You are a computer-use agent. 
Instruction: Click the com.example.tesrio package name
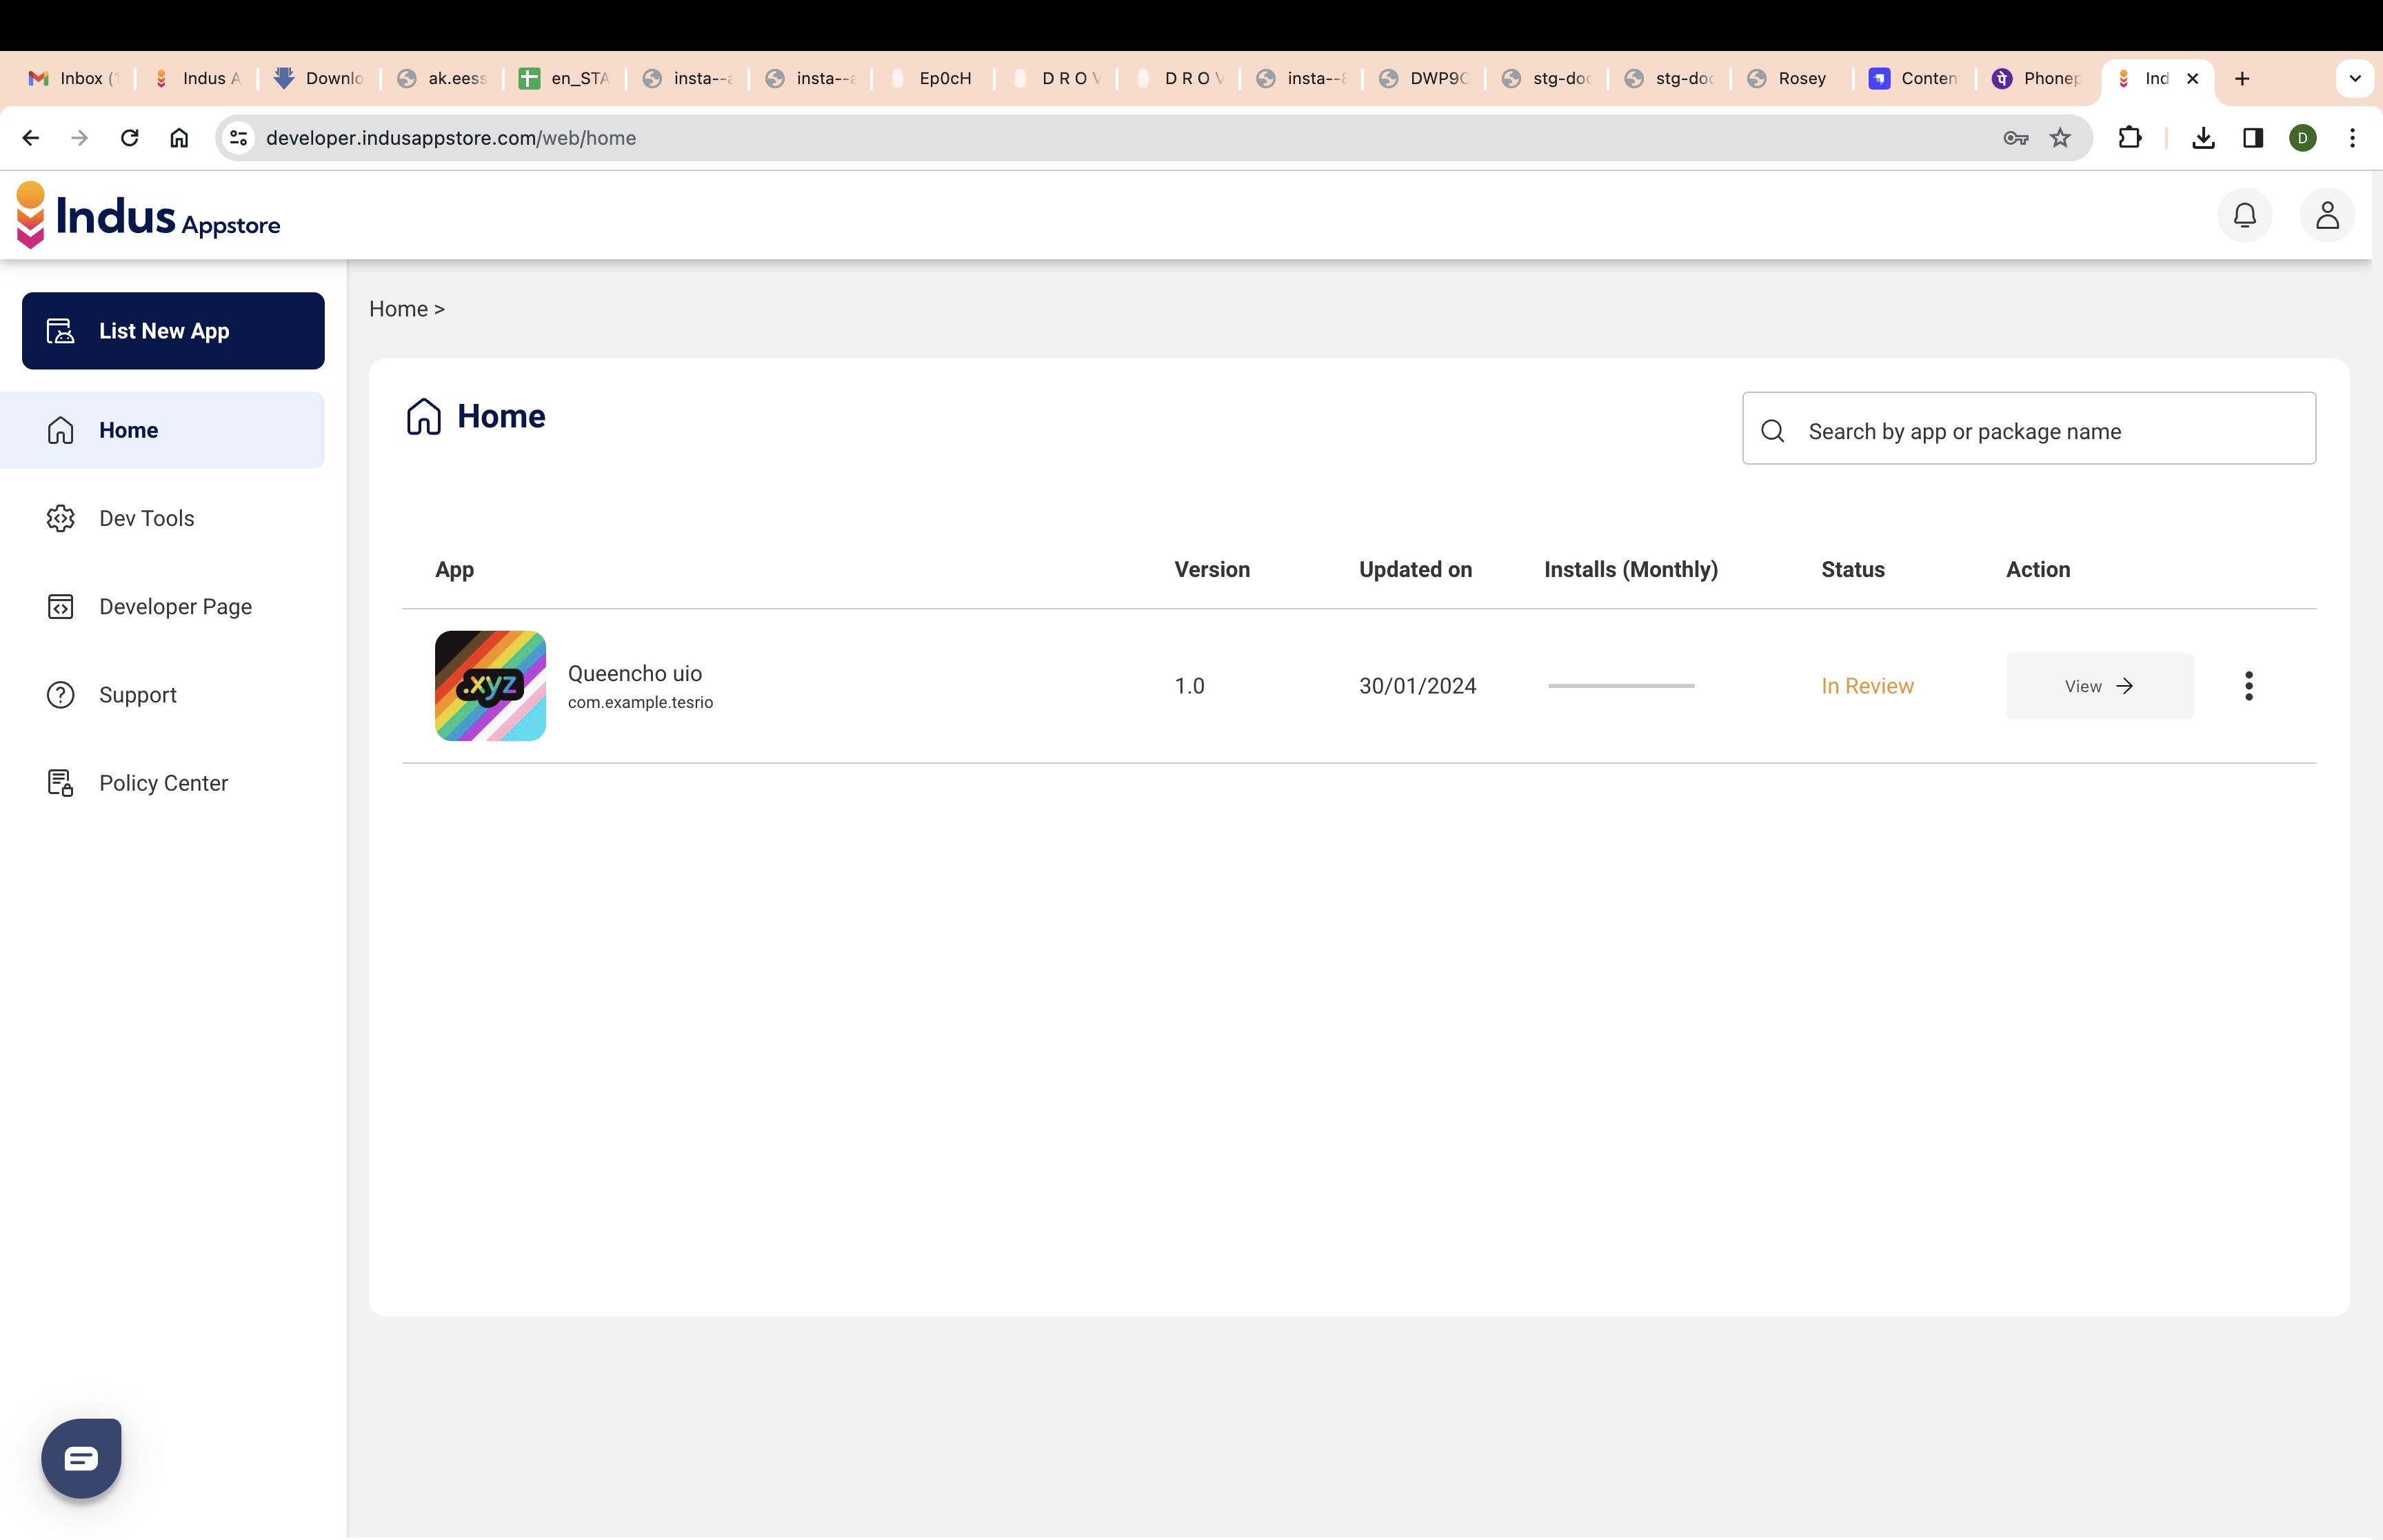coord(640,703)
